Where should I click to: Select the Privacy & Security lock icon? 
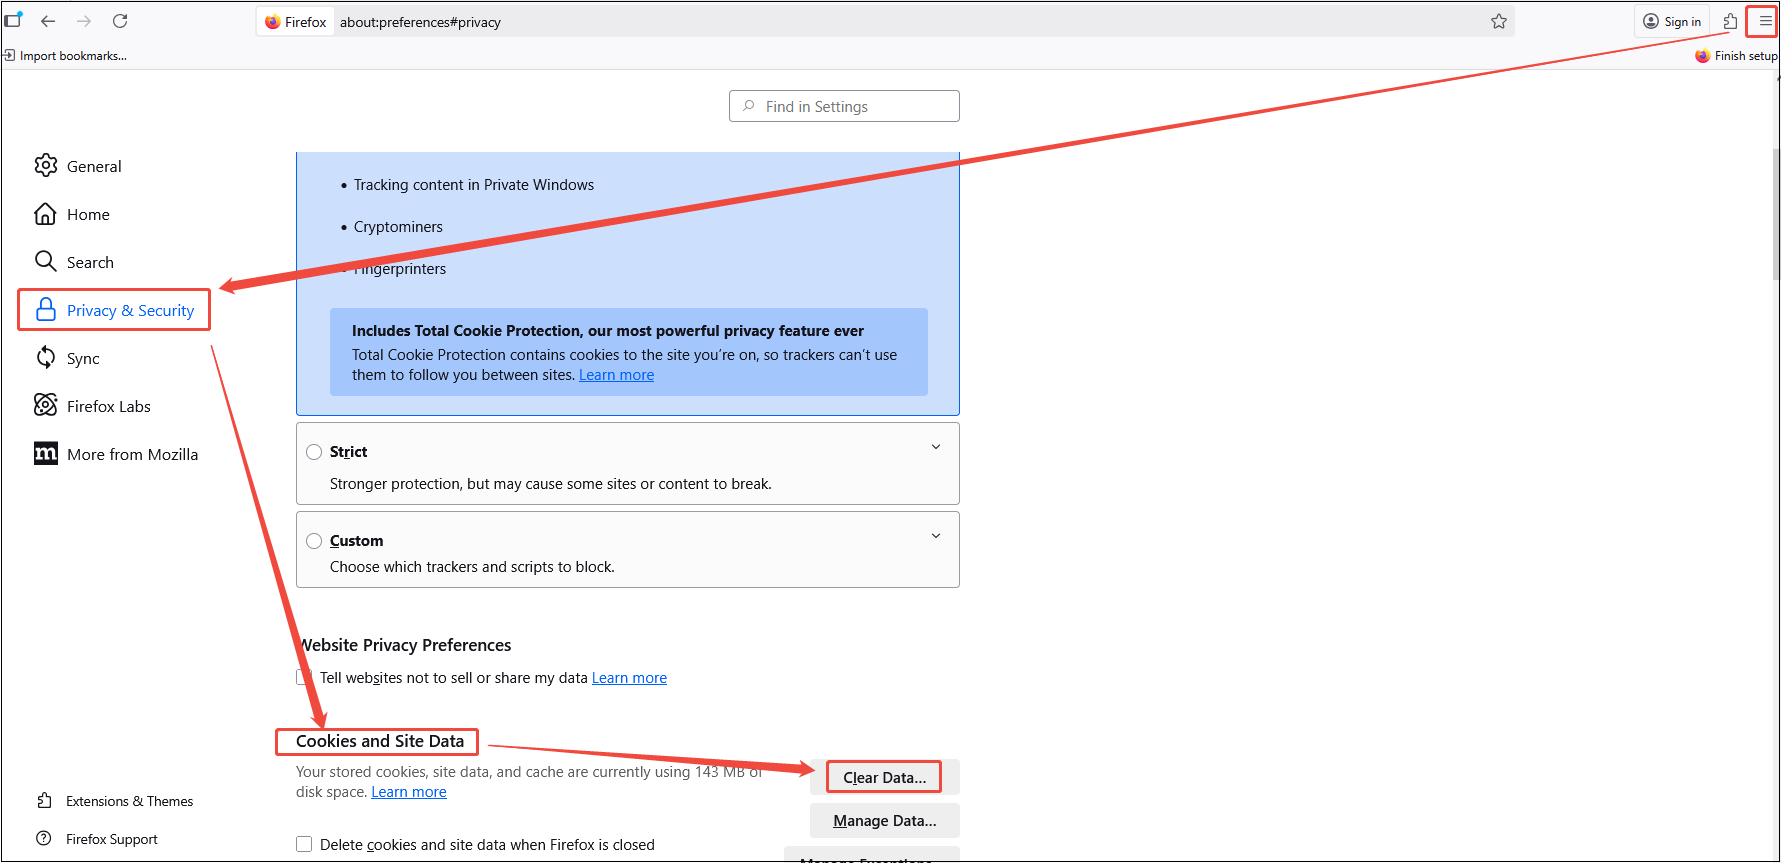[46, 310]
